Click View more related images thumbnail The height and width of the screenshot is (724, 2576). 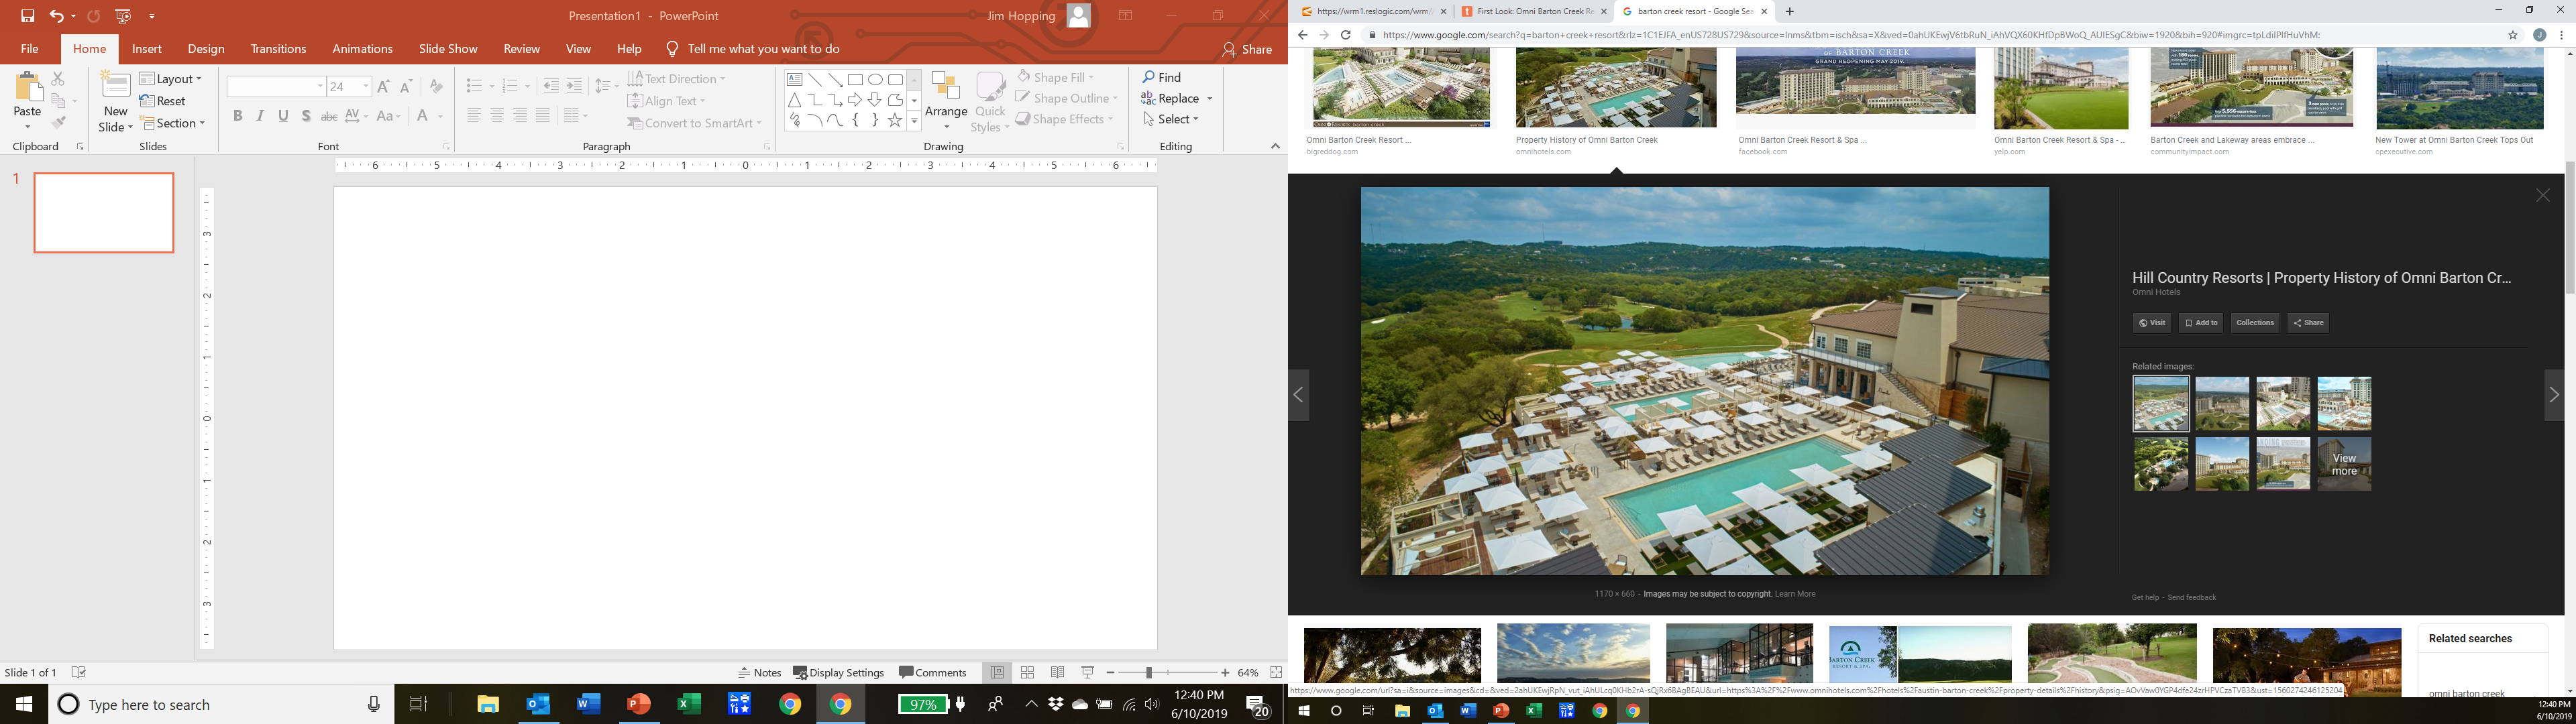tap(2344, 464)
